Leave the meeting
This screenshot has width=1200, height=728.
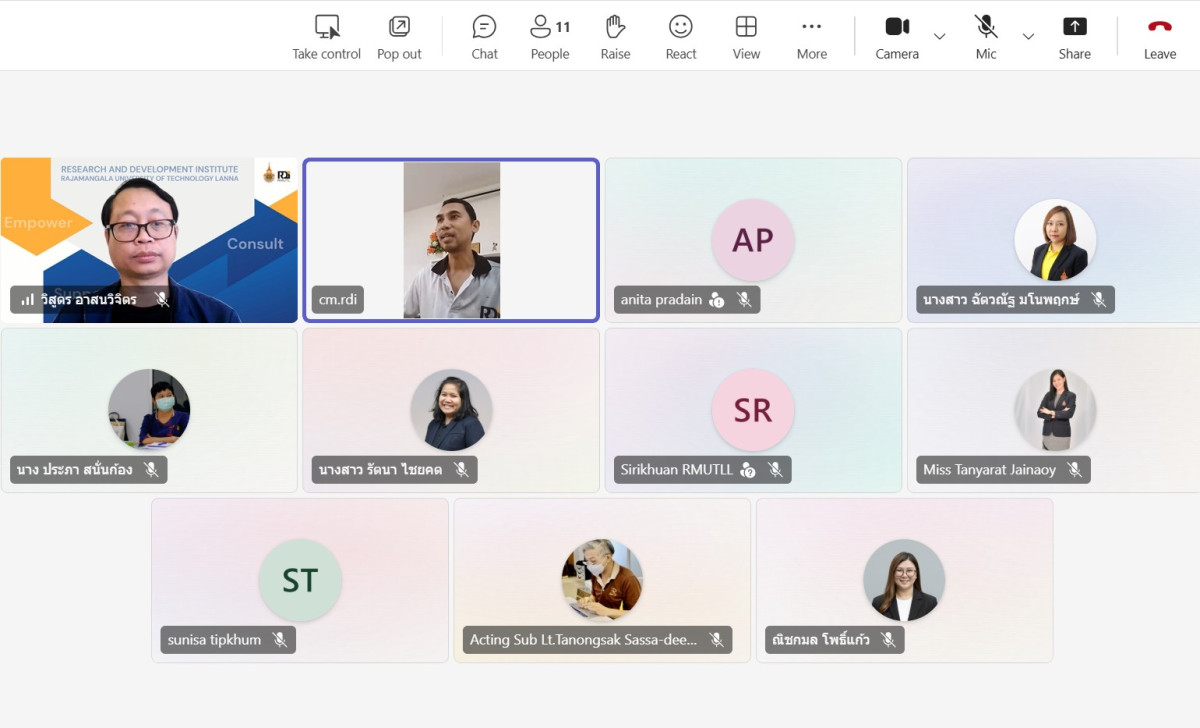[1159, 27]
